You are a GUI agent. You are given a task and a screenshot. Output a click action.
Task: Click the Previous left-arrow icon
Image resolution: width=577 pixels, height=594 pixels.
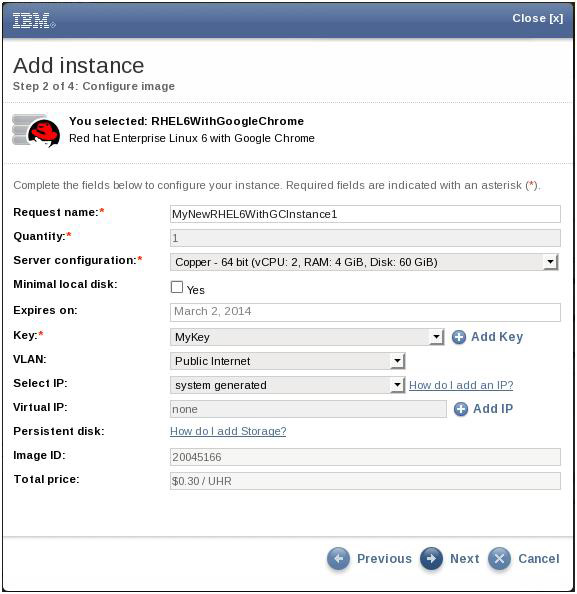coord(338,558)
